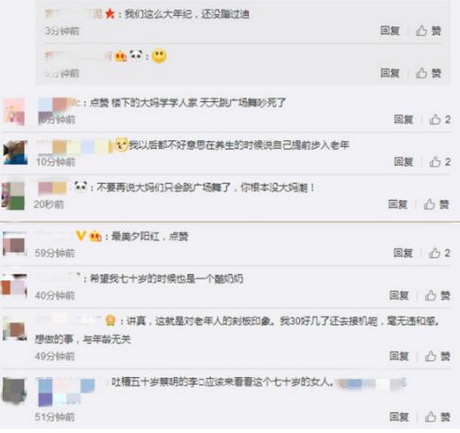Reply to the nested comment from 3分钟前

(390, 31)
